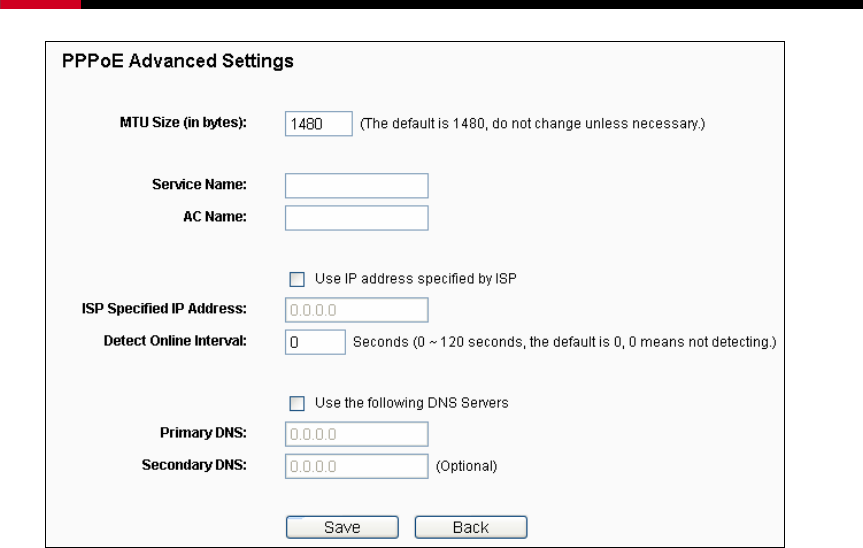The height and width of the screenshot is (548, 863).
Task: Click the Primary DNS label
Action: (203, 432)
